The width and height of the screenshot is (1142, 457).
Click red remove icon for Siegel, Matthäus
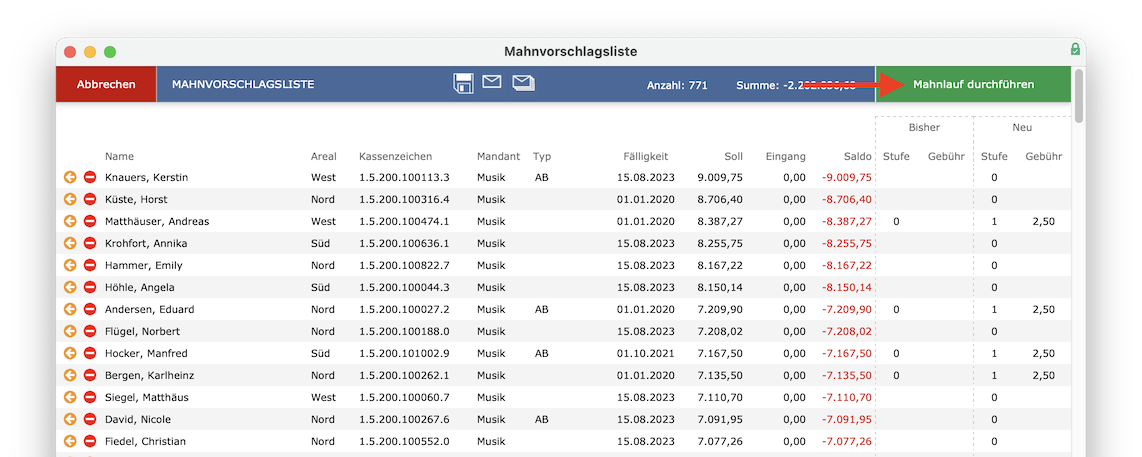90,397
